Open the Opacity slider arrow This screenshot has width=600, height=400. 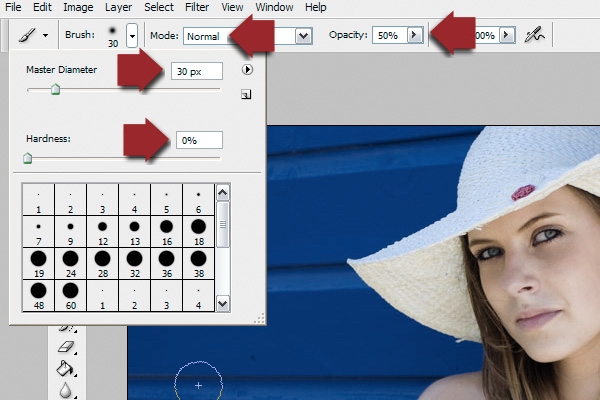[413, 35]
